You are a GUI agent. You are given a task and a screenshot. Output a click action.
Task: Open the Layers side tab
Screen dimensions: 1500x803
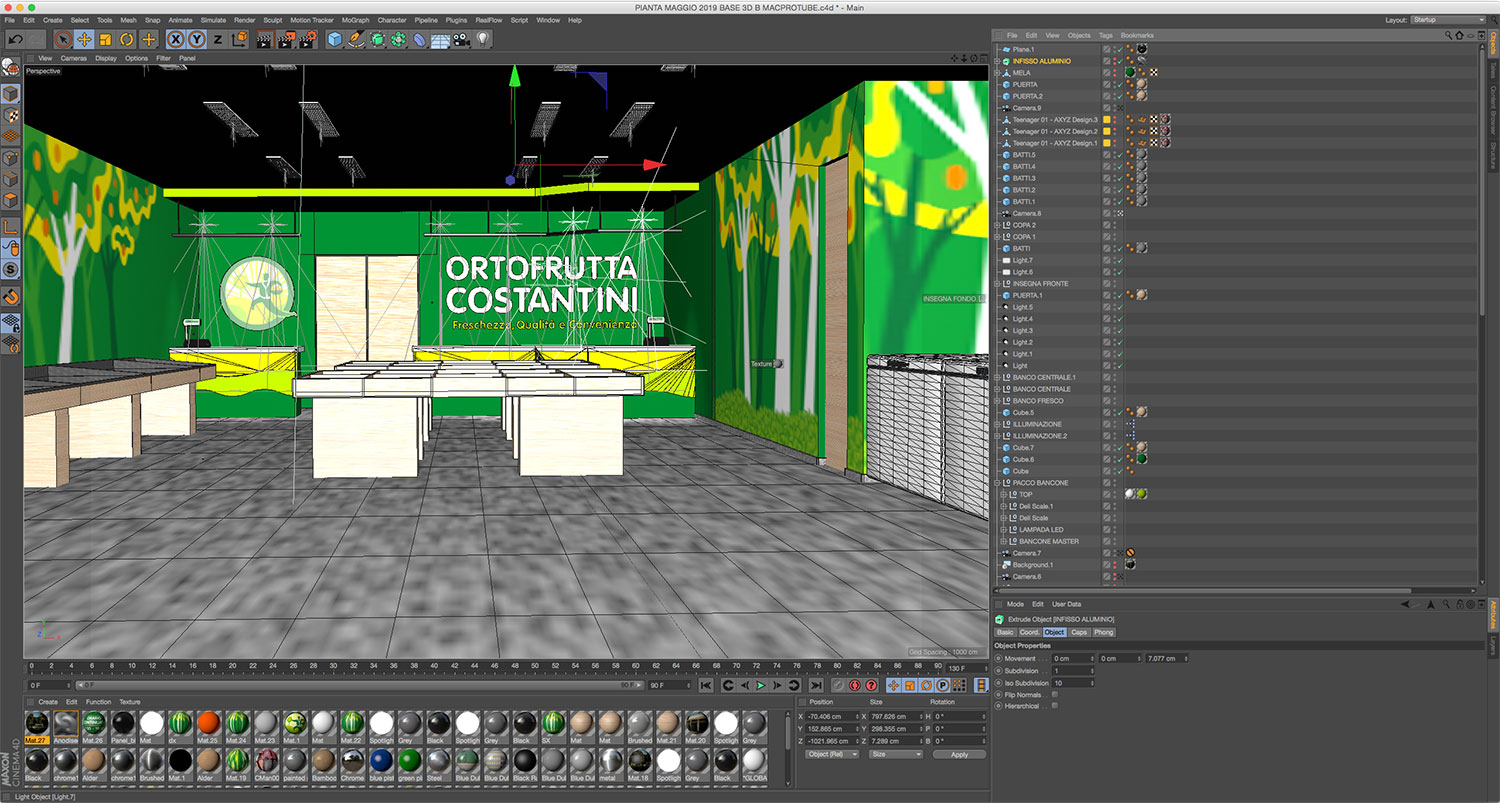1493,644
